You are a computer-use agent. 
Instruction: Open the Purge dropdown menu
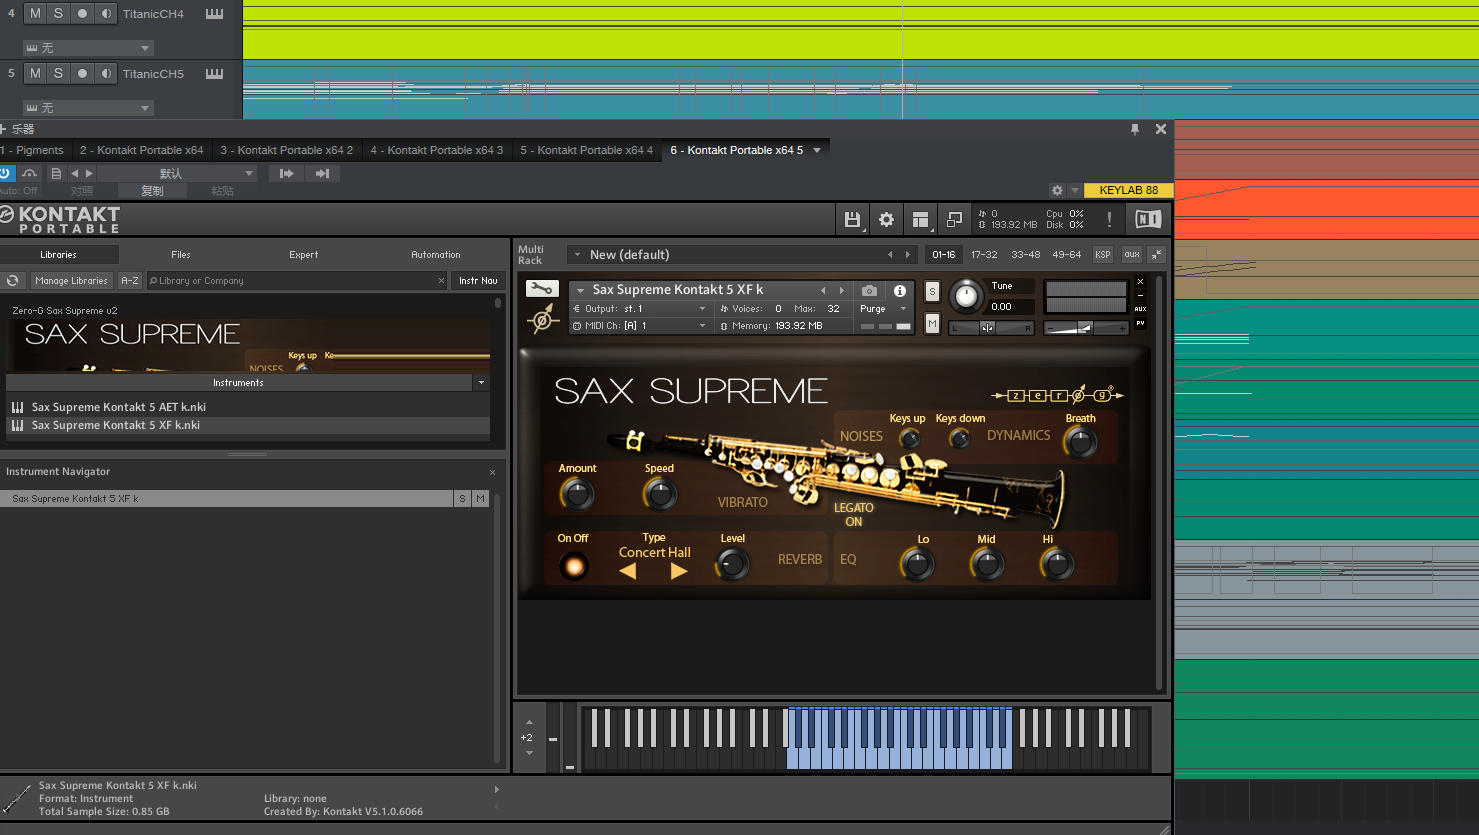(x=883, y=309)
